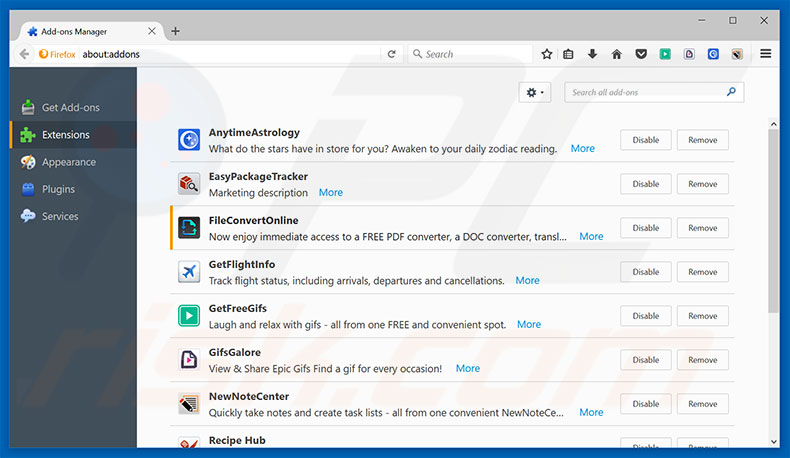Viewport: 790px width, 458px height.
Task: Click the GifsGalore extension icon
Action: pyautogui.click(x=189, y=359)
